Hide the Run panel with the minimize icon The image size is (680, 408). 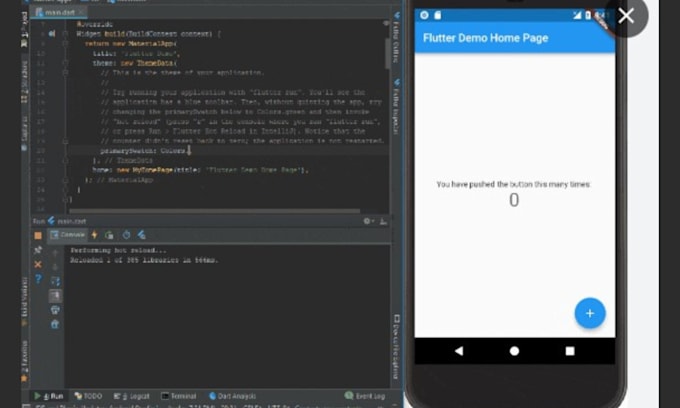point(383,222)
